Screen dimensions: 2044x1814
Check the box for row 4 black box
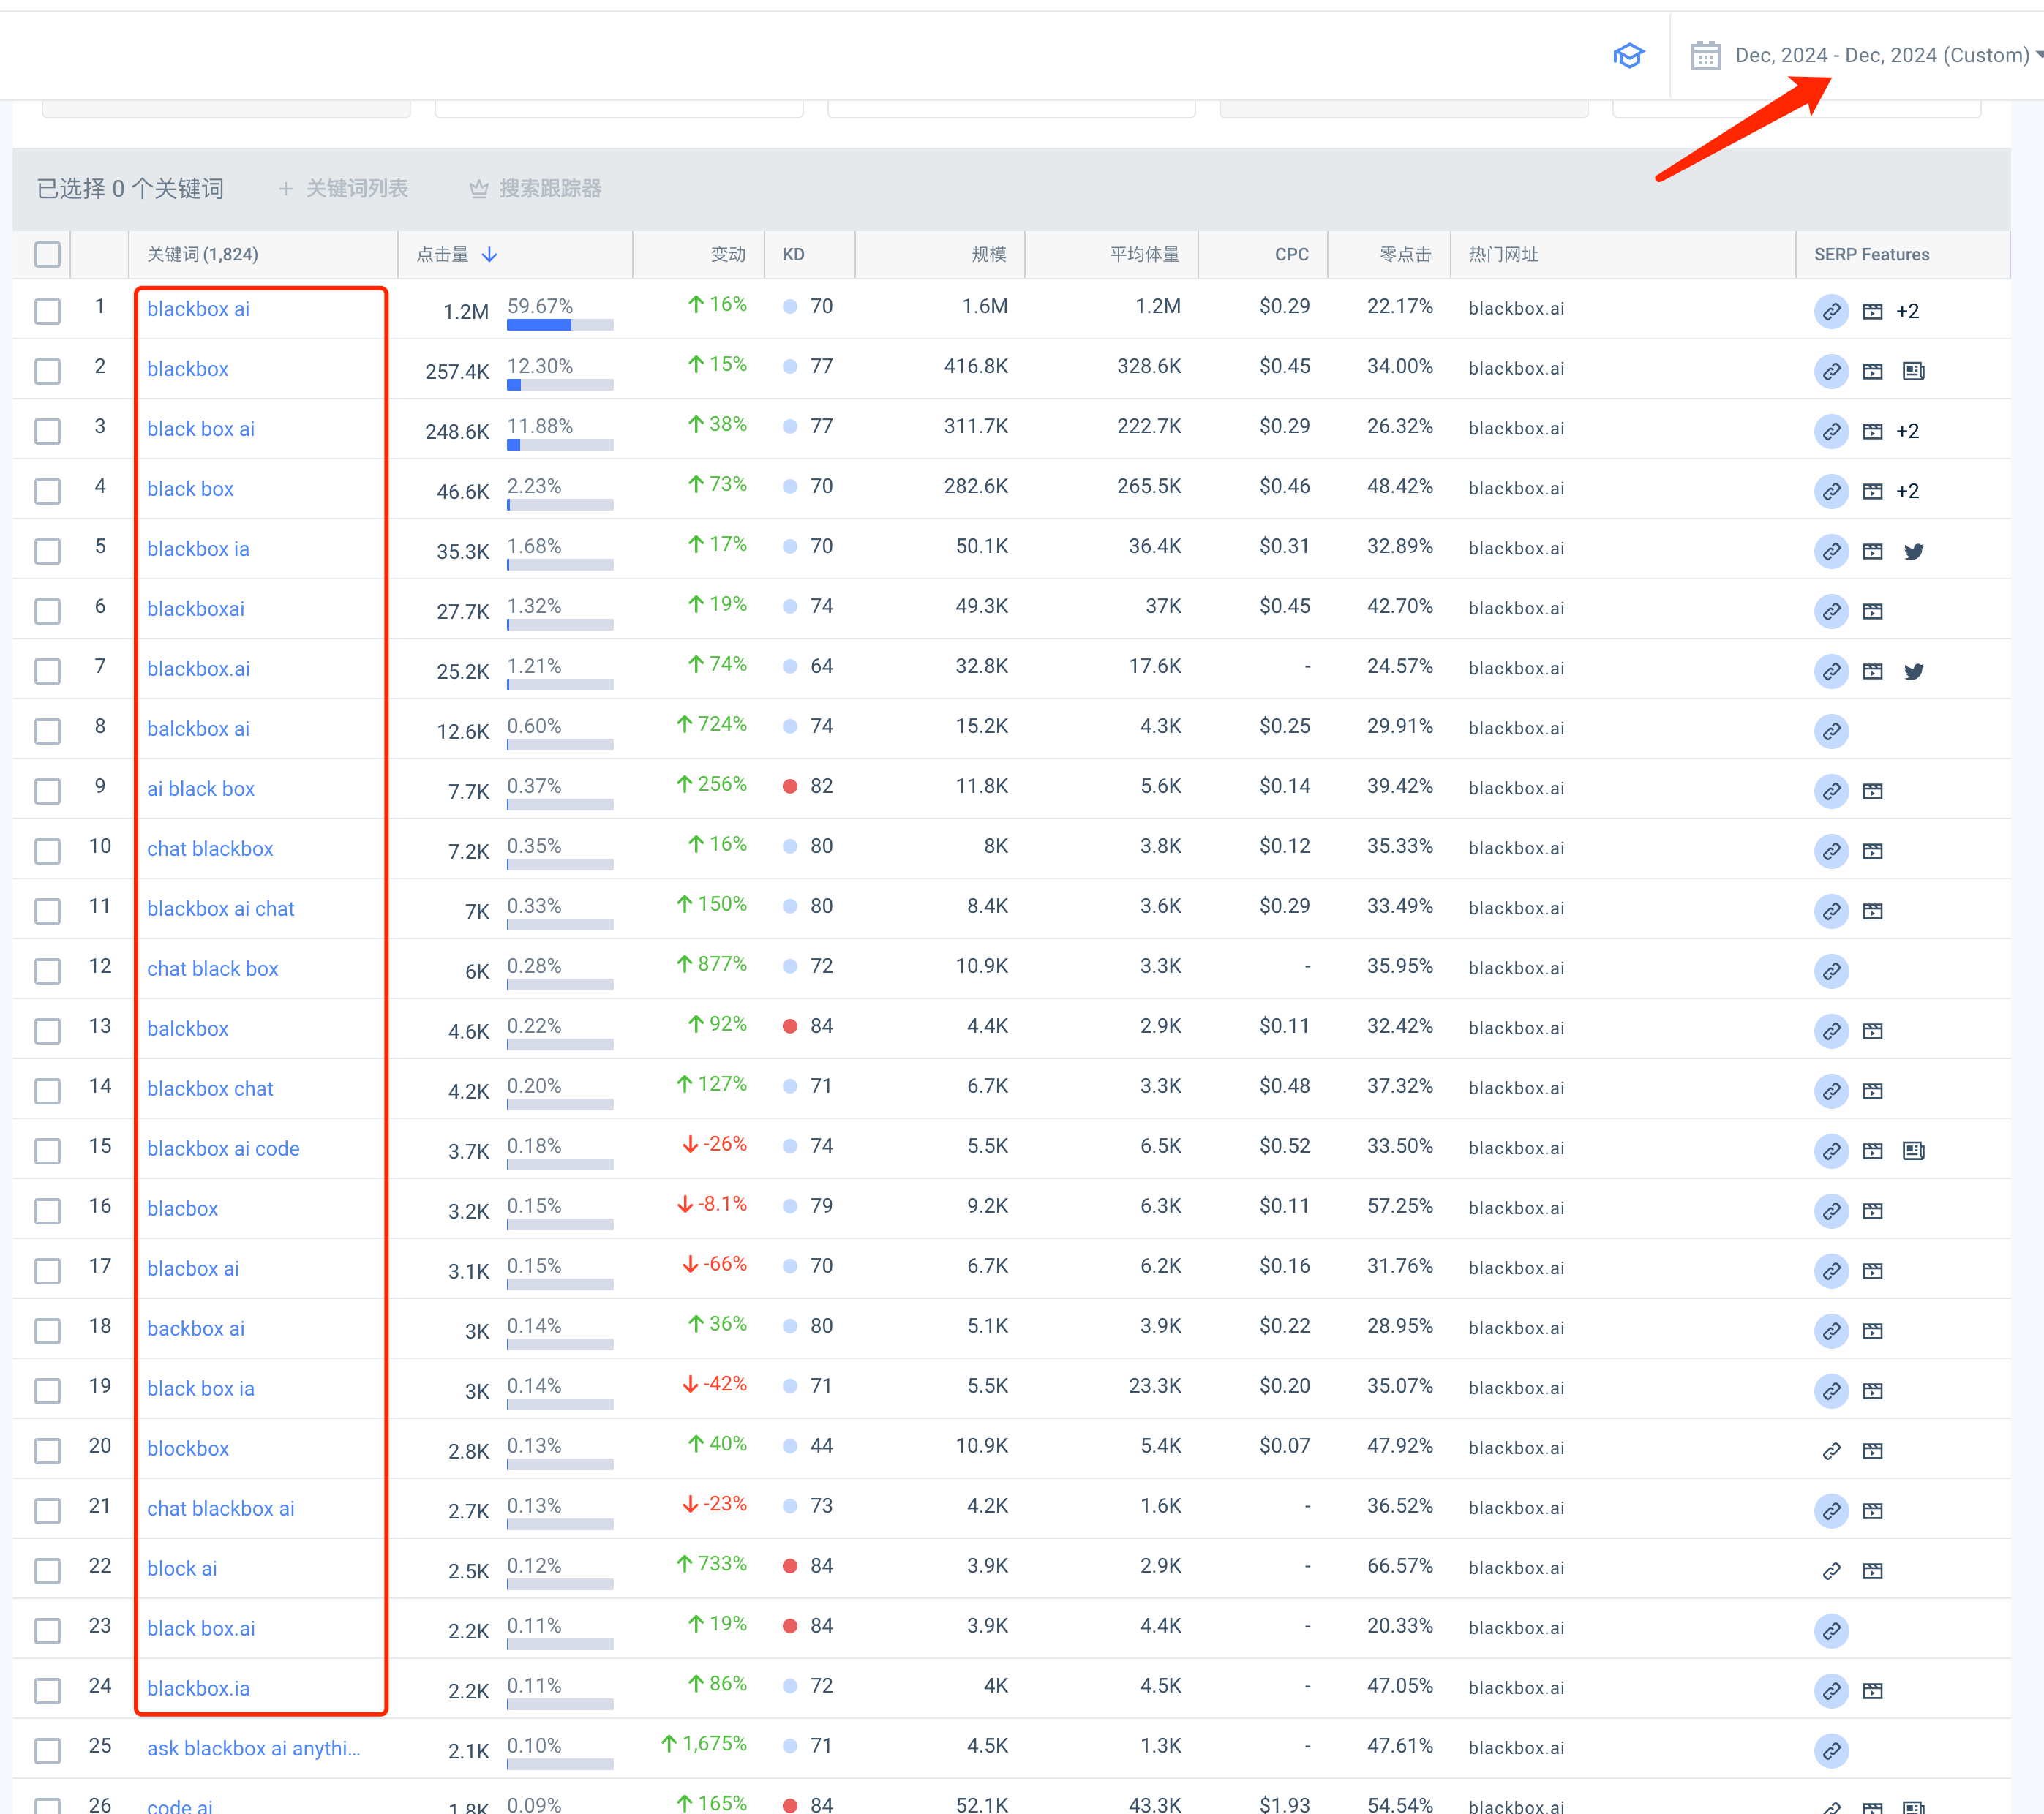(x=47, y=491)
